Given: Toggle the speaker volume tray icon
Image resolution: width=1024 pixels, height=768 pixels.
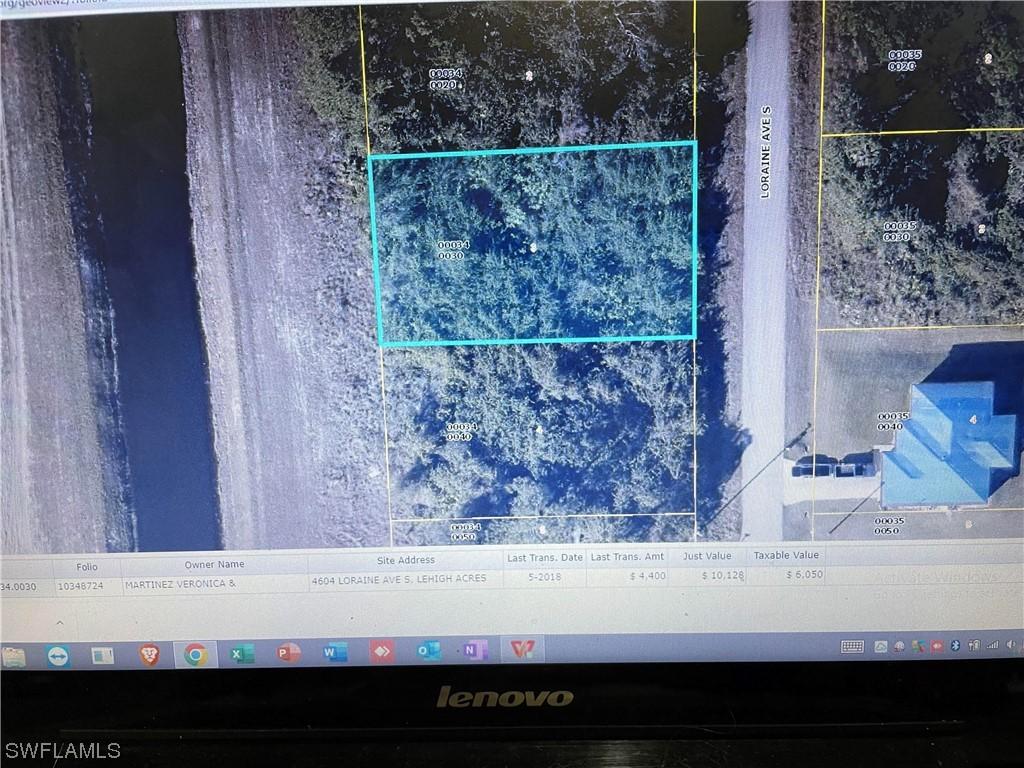Looking at the screenshot, I should tap(1010, 646).
